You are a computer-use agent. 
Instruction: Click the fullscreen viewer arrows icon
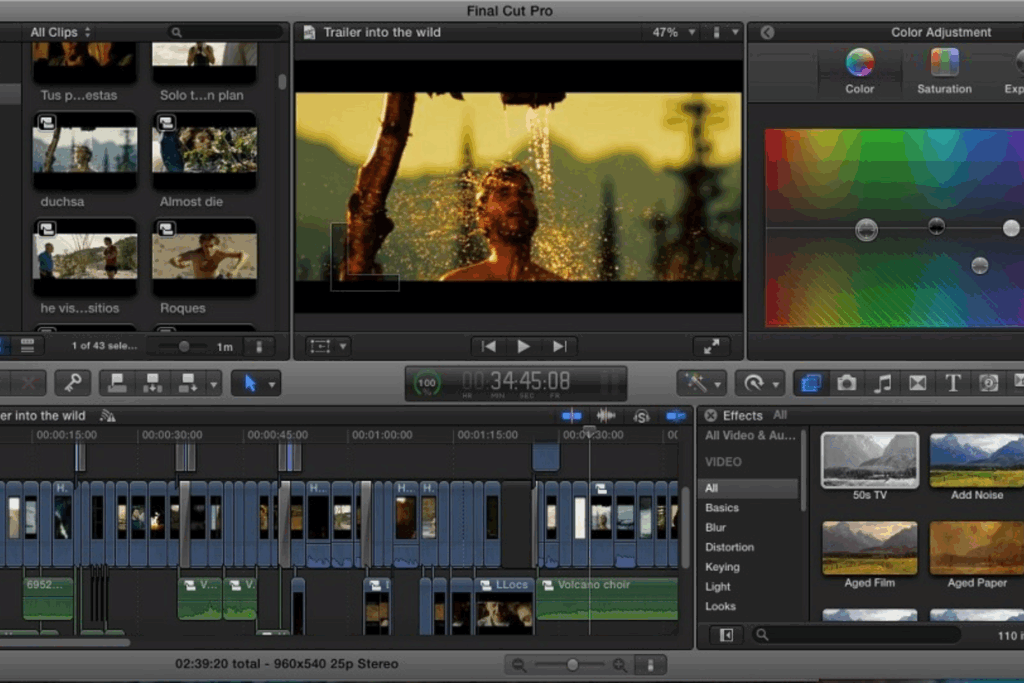pos(711,346)
